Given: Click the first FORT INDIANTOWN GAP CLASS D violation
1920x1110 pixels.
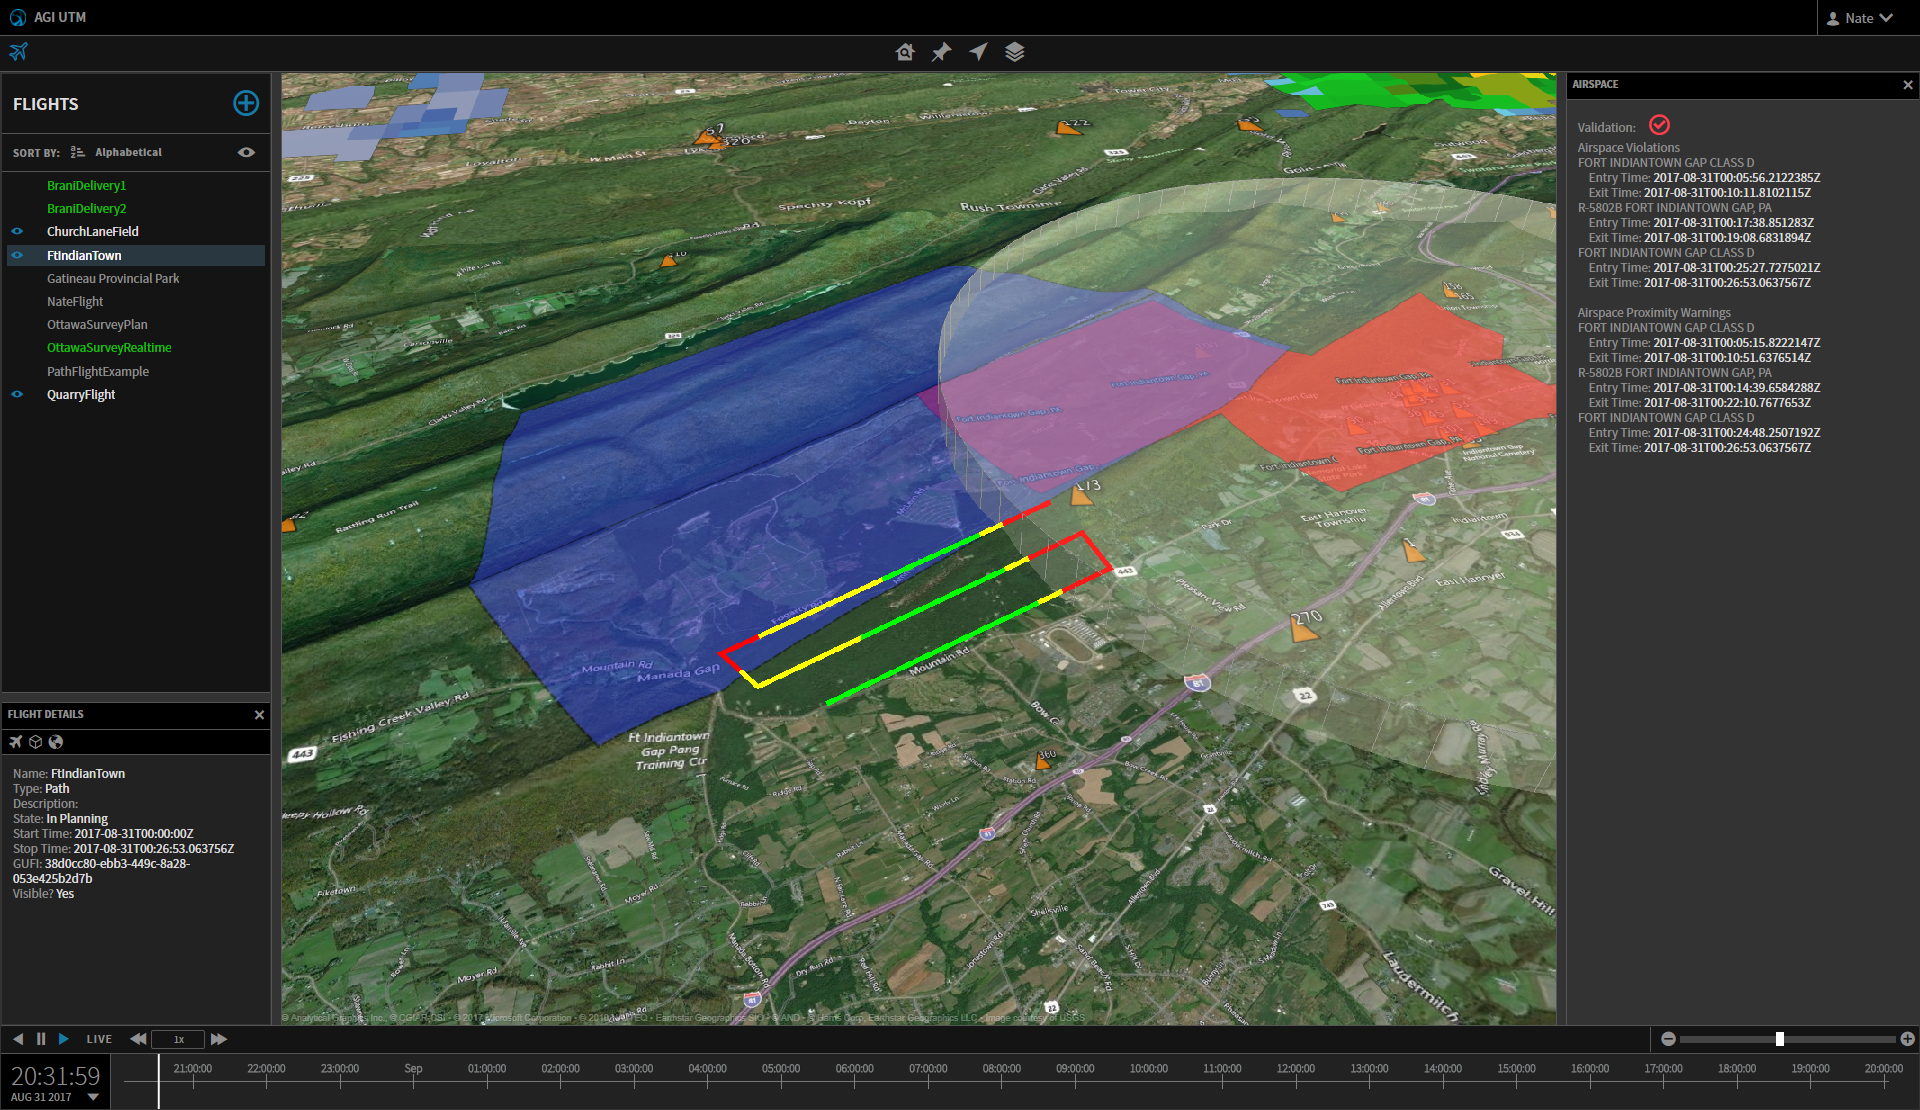Looking at the screenshot, I should tap(1666, 162).
